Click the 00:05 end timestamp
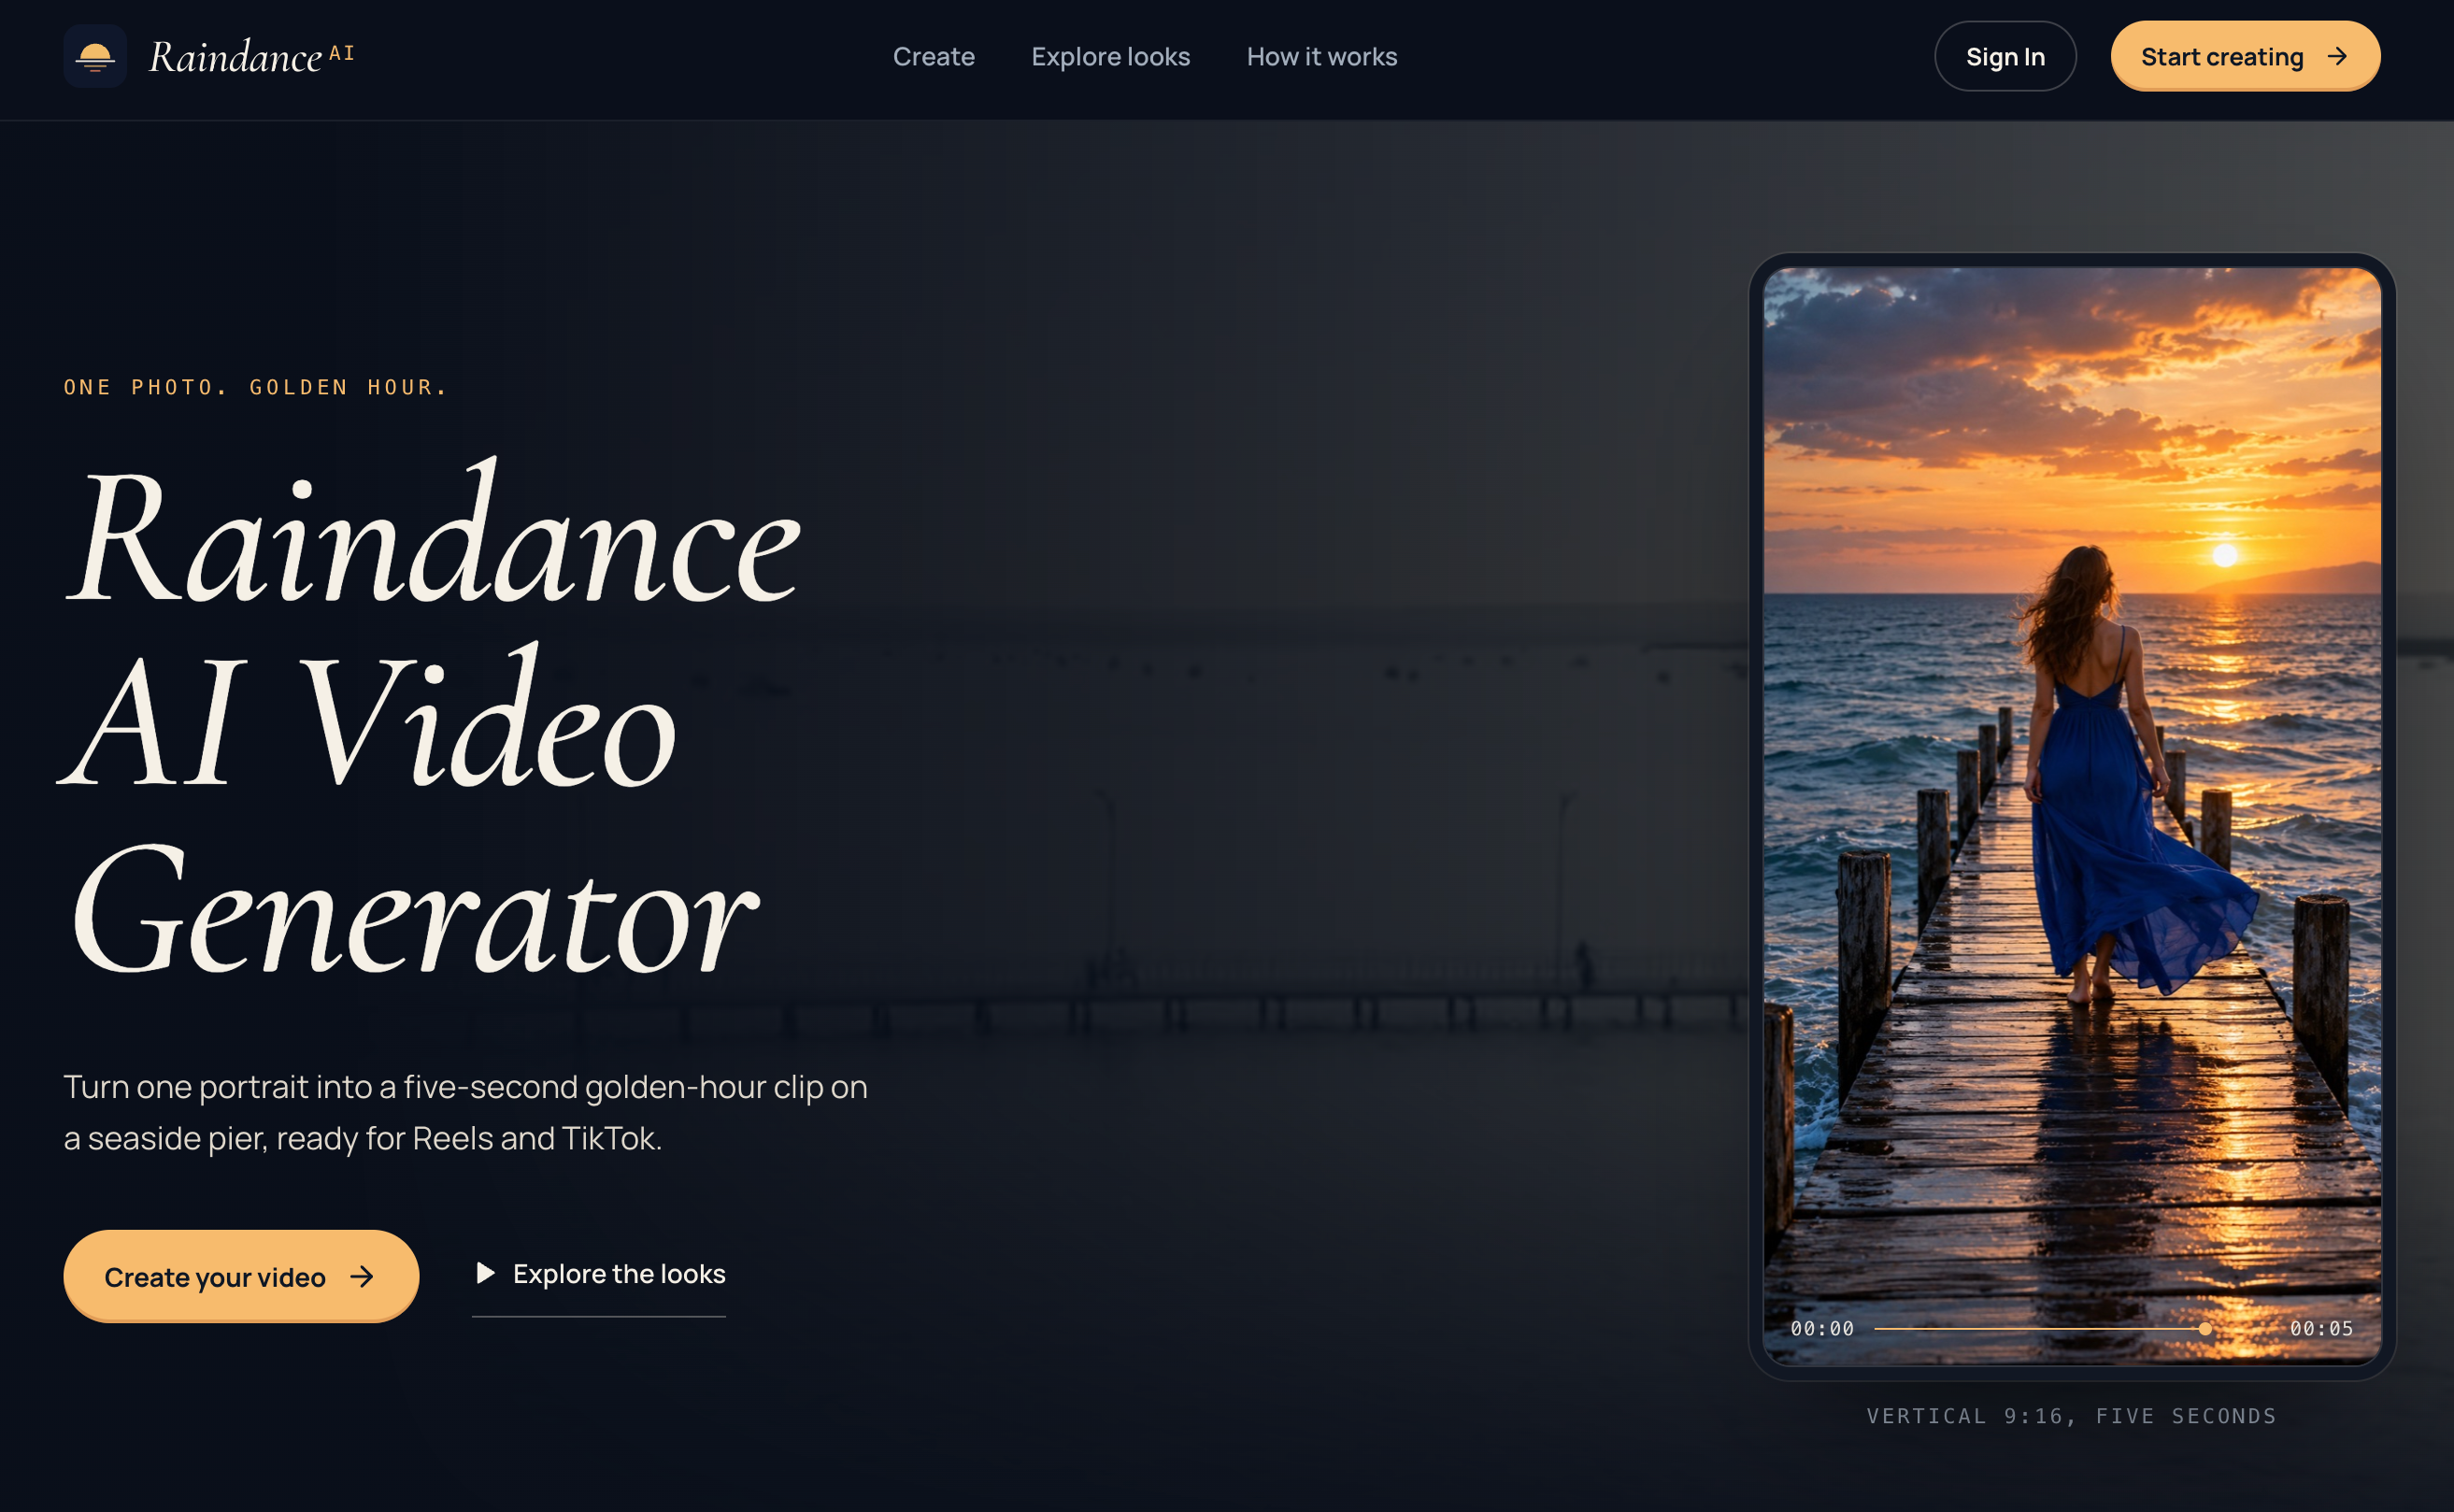Viewport: 2454px width, 1512px height. point(2320,1328)
